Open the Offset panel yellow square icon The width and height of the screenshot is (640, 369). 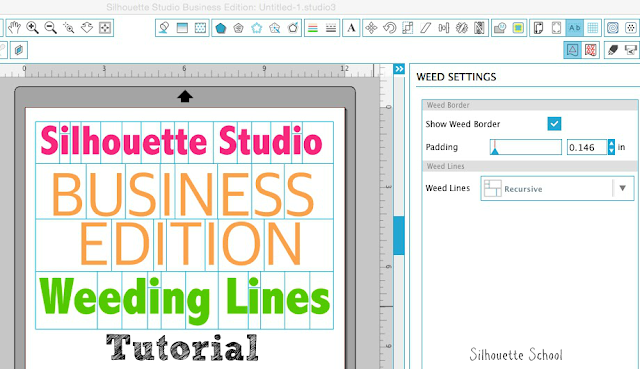[518, 28]
